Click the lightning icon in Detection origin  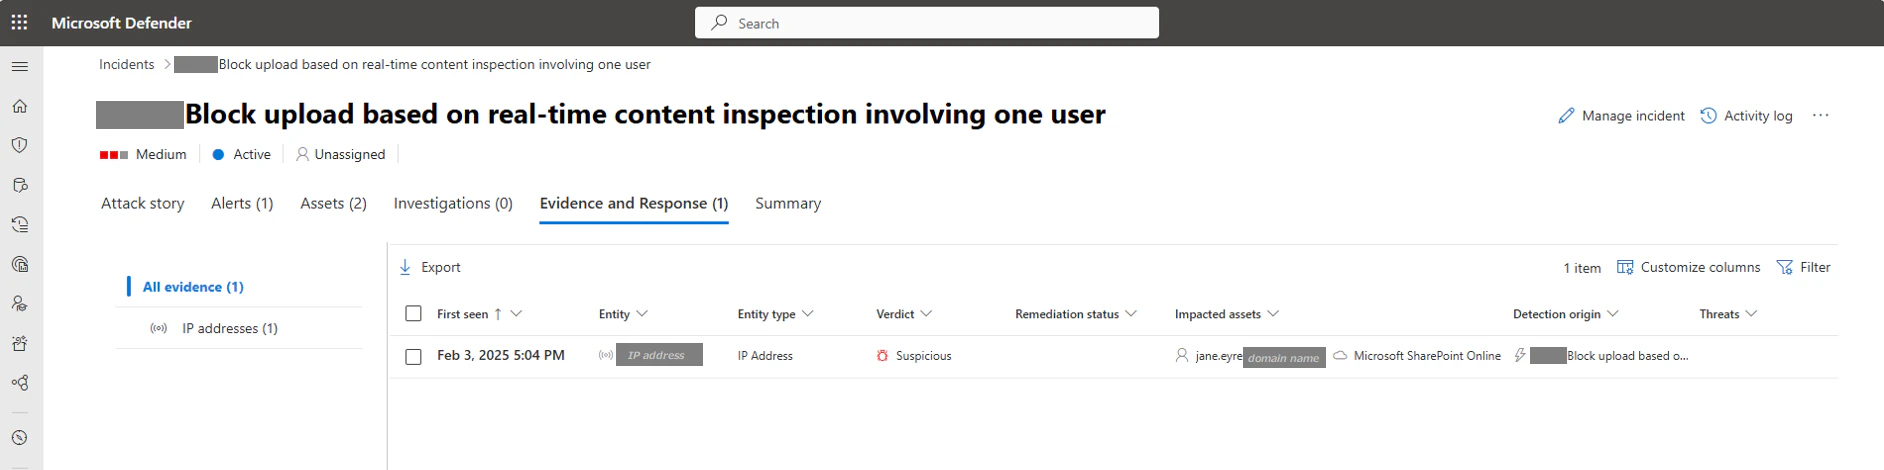point(1520,355)
